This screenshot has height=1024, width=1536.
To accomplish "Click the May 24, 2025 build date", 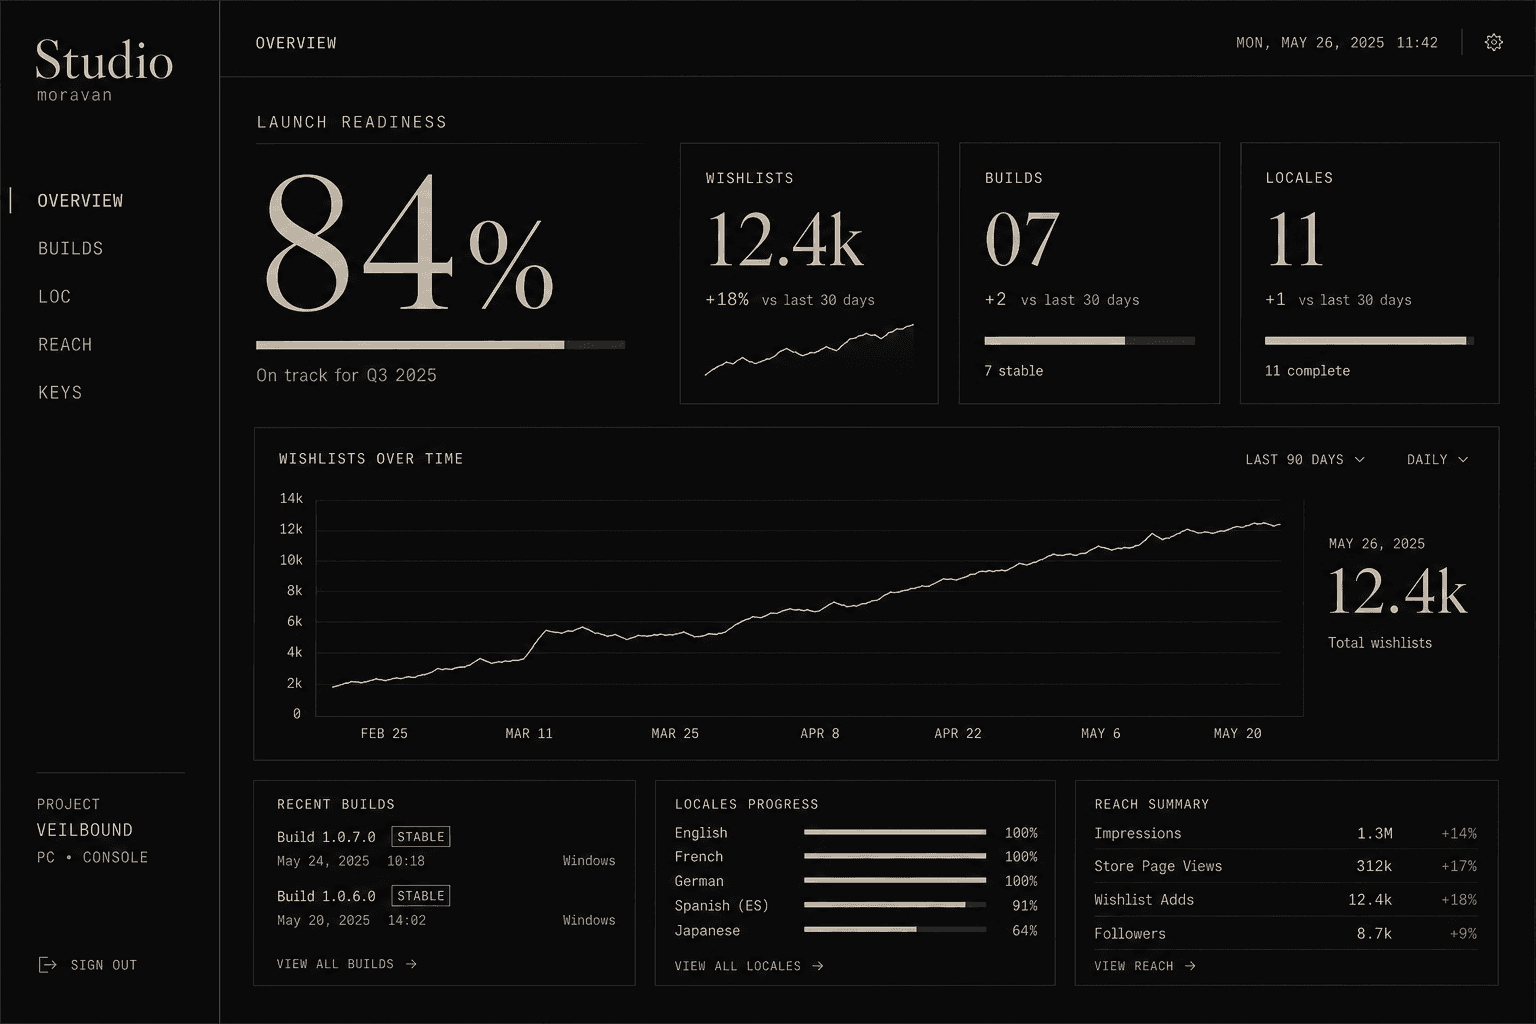I will (323, 861).
